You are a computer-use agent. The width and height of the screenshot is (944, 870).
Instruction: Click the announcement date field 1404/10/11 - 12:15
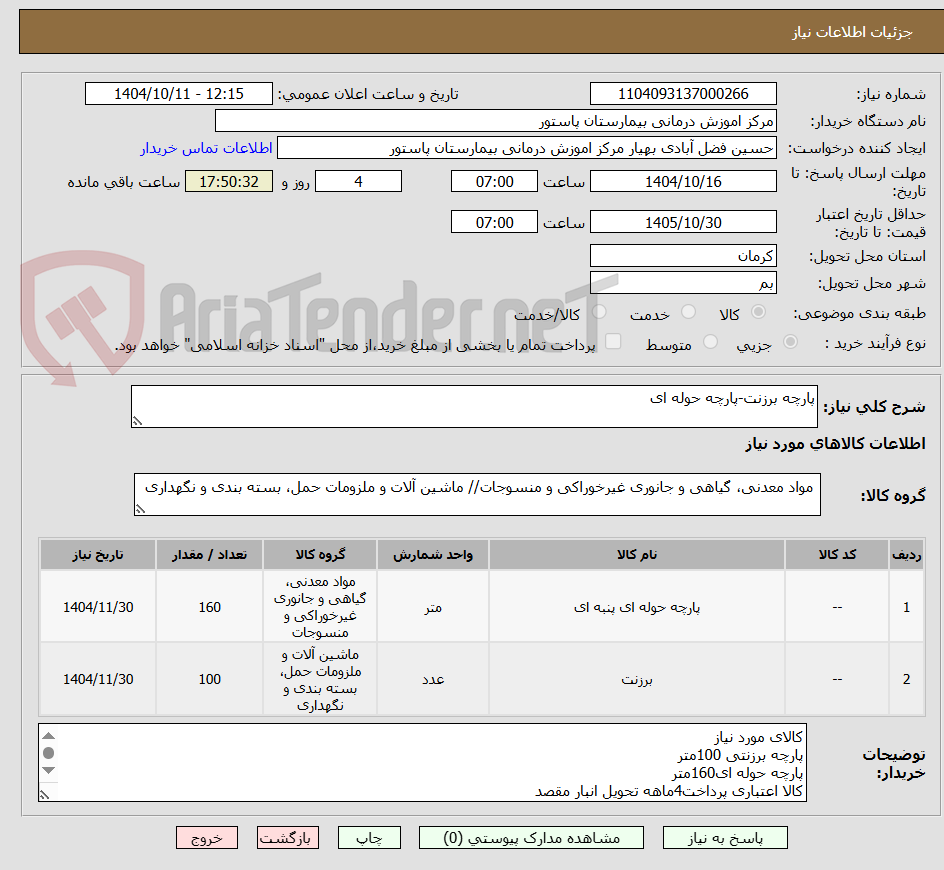[x=179, y=94]
